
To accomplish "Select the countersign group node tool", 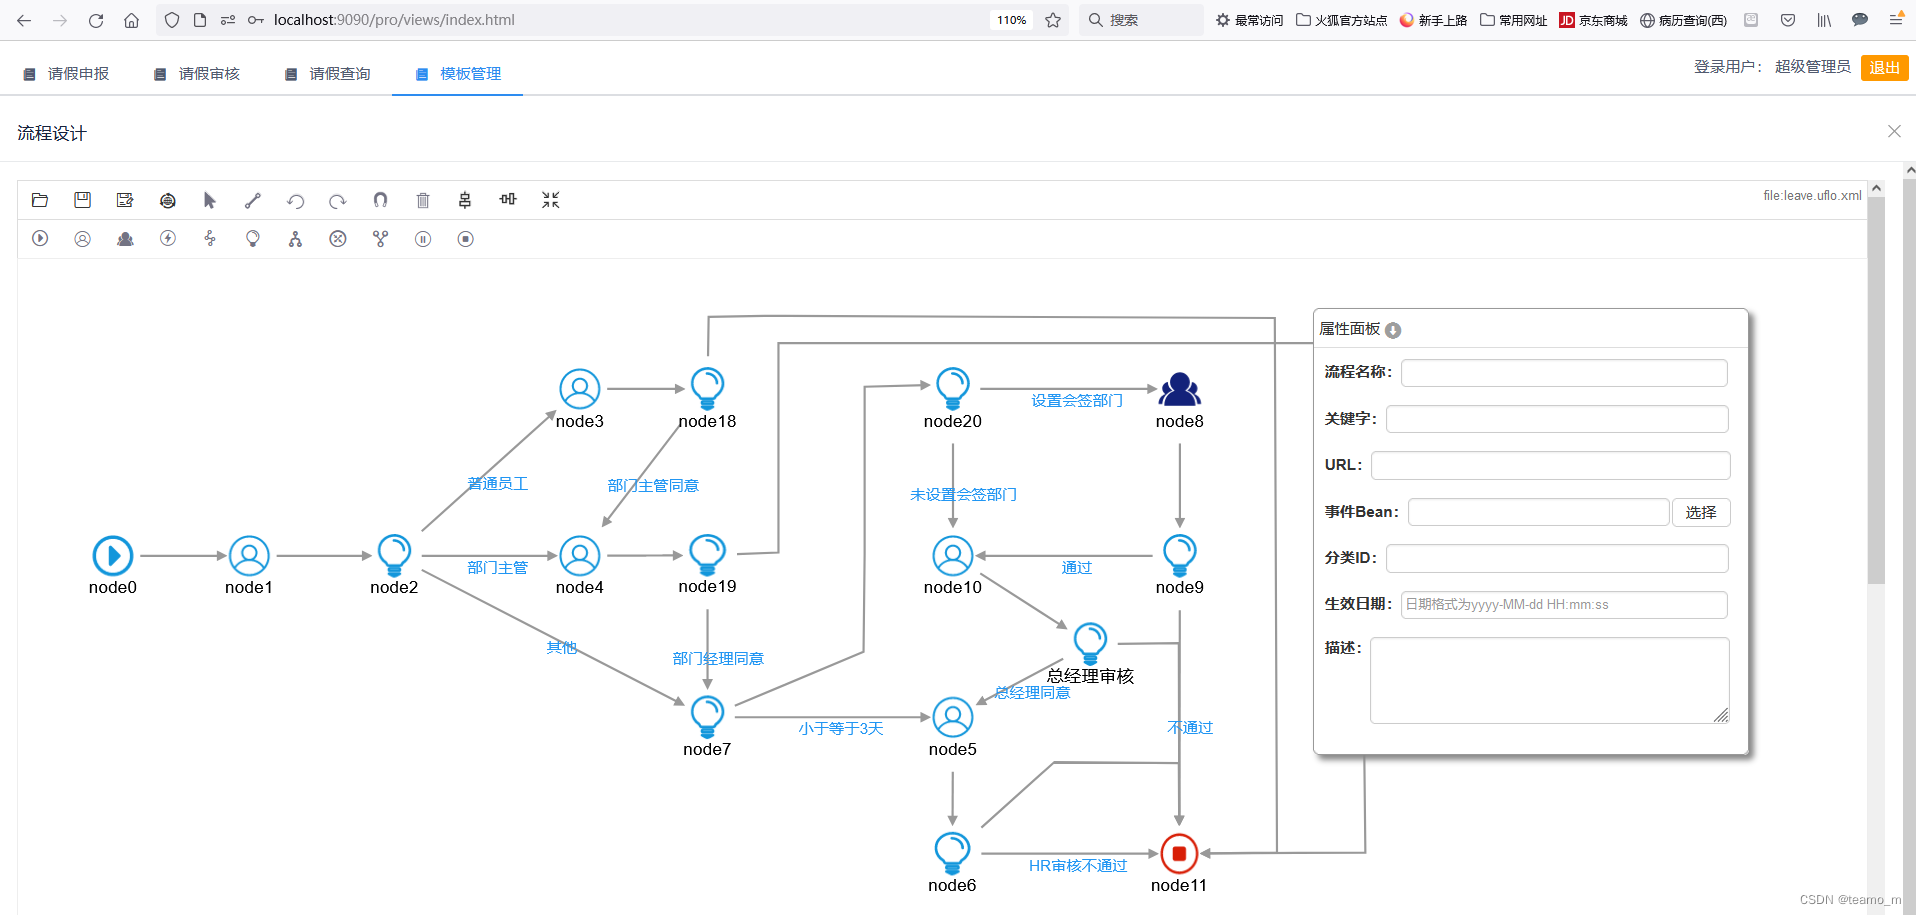I will click(125, 239).
